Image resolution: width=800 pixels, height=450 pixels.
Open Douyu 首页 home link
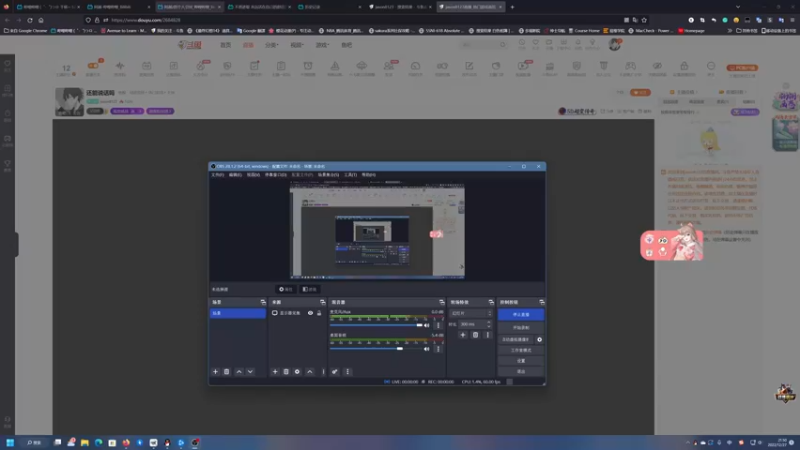(226, 45)
